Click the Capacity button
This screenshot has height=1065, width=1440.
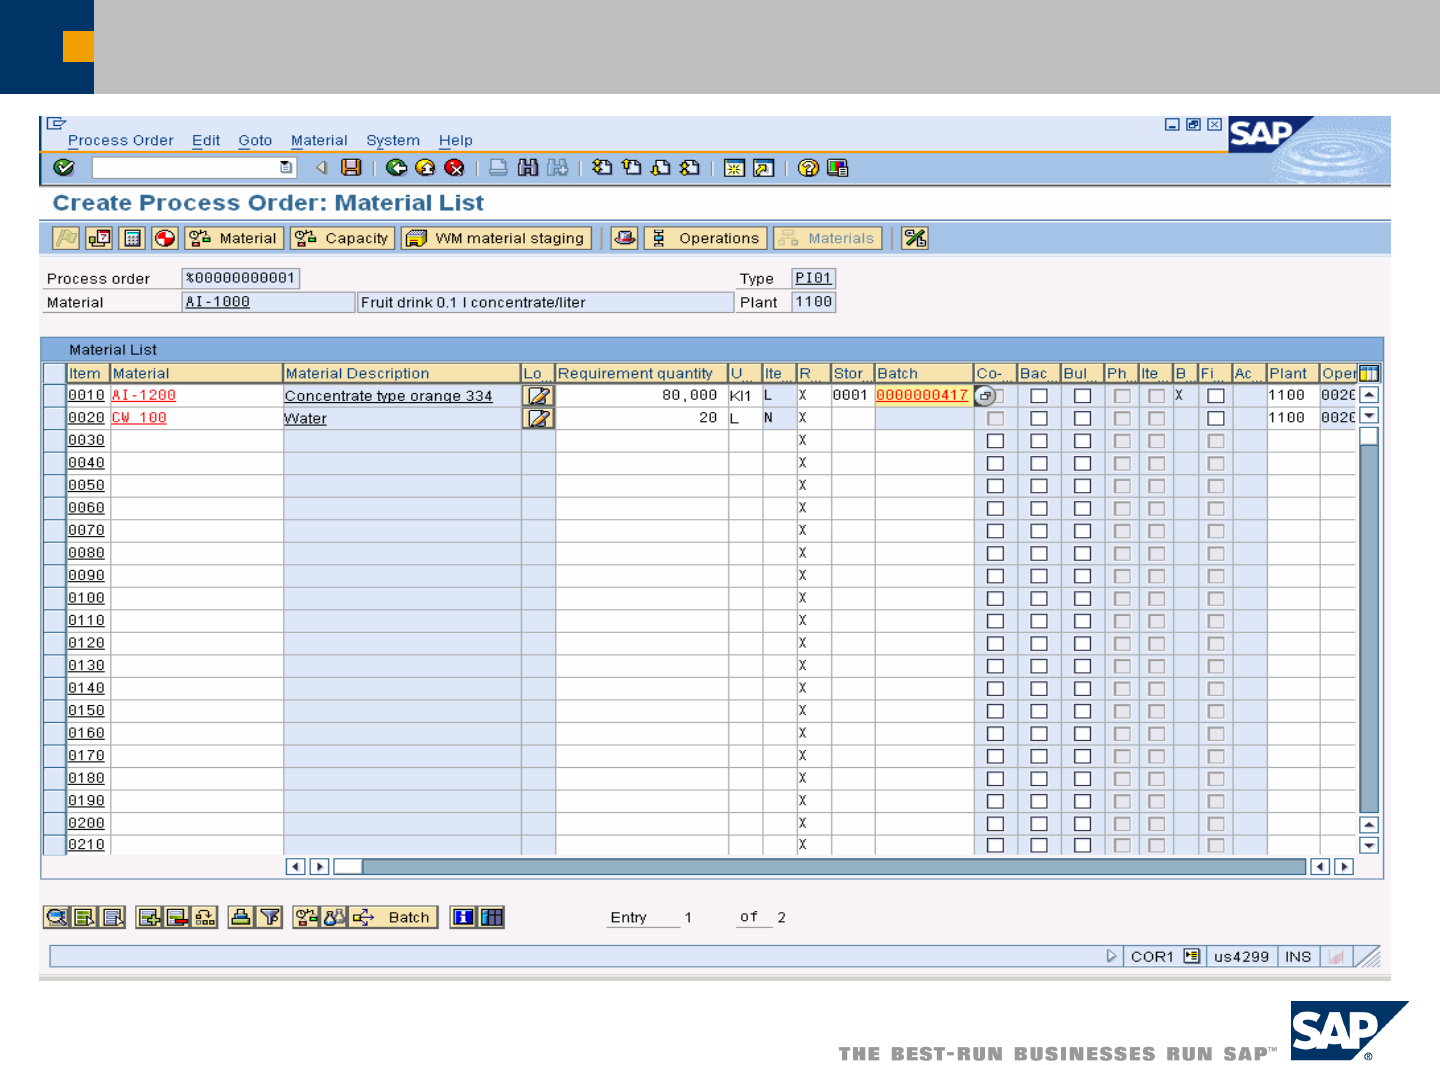343,238
